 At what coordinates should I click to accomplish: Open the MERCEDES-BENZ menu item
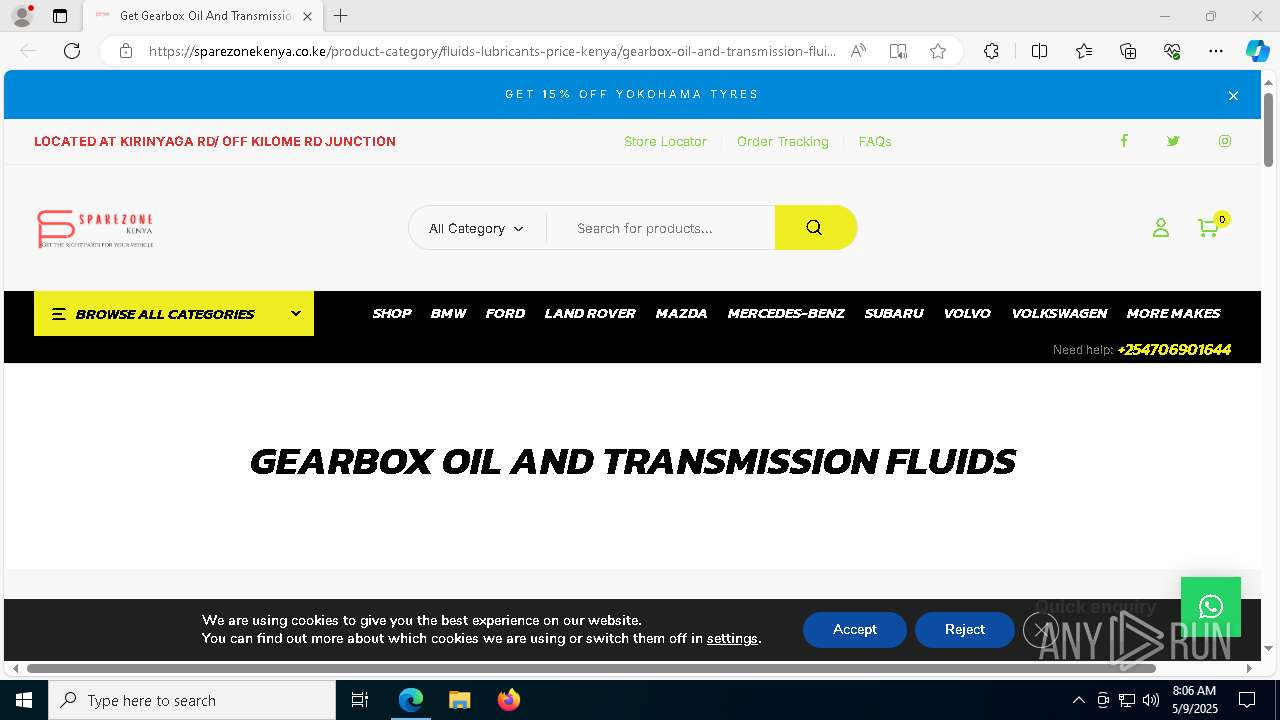click(786, 314)
